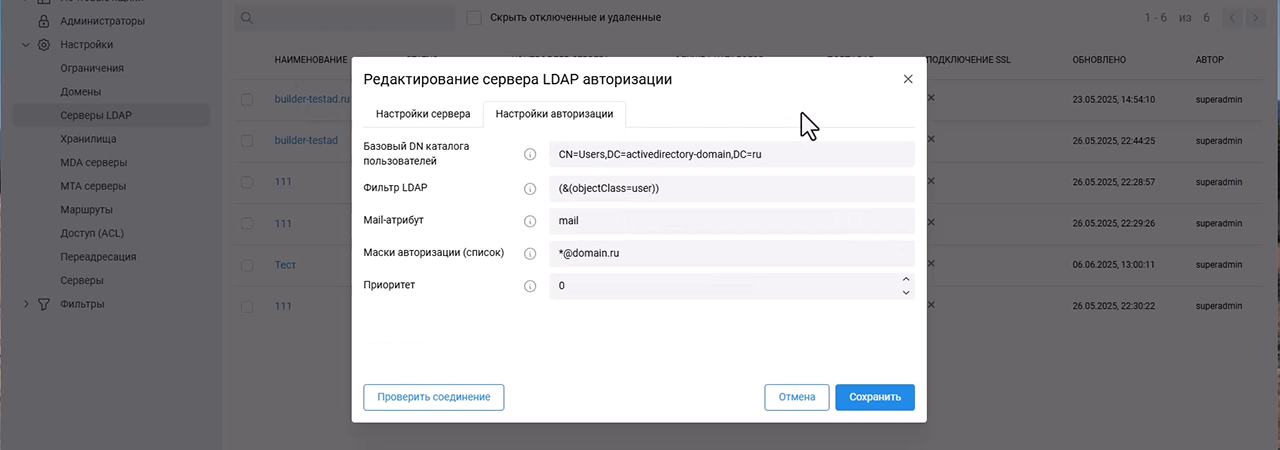Collapse the Настройки tree section
1280x450 pixels.
point(26,45)
